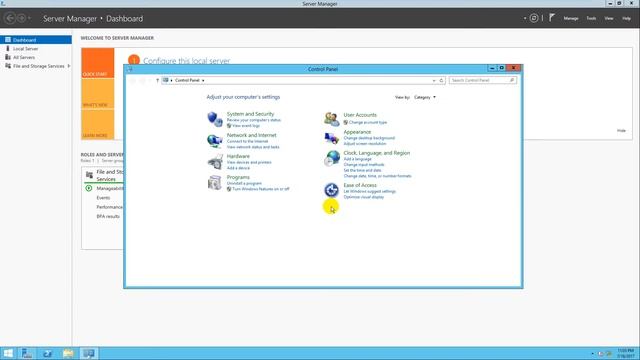Click the Appearance monitor icon
Image resolution: width=640 pixels, height=360 pixels.
[331, 138]
